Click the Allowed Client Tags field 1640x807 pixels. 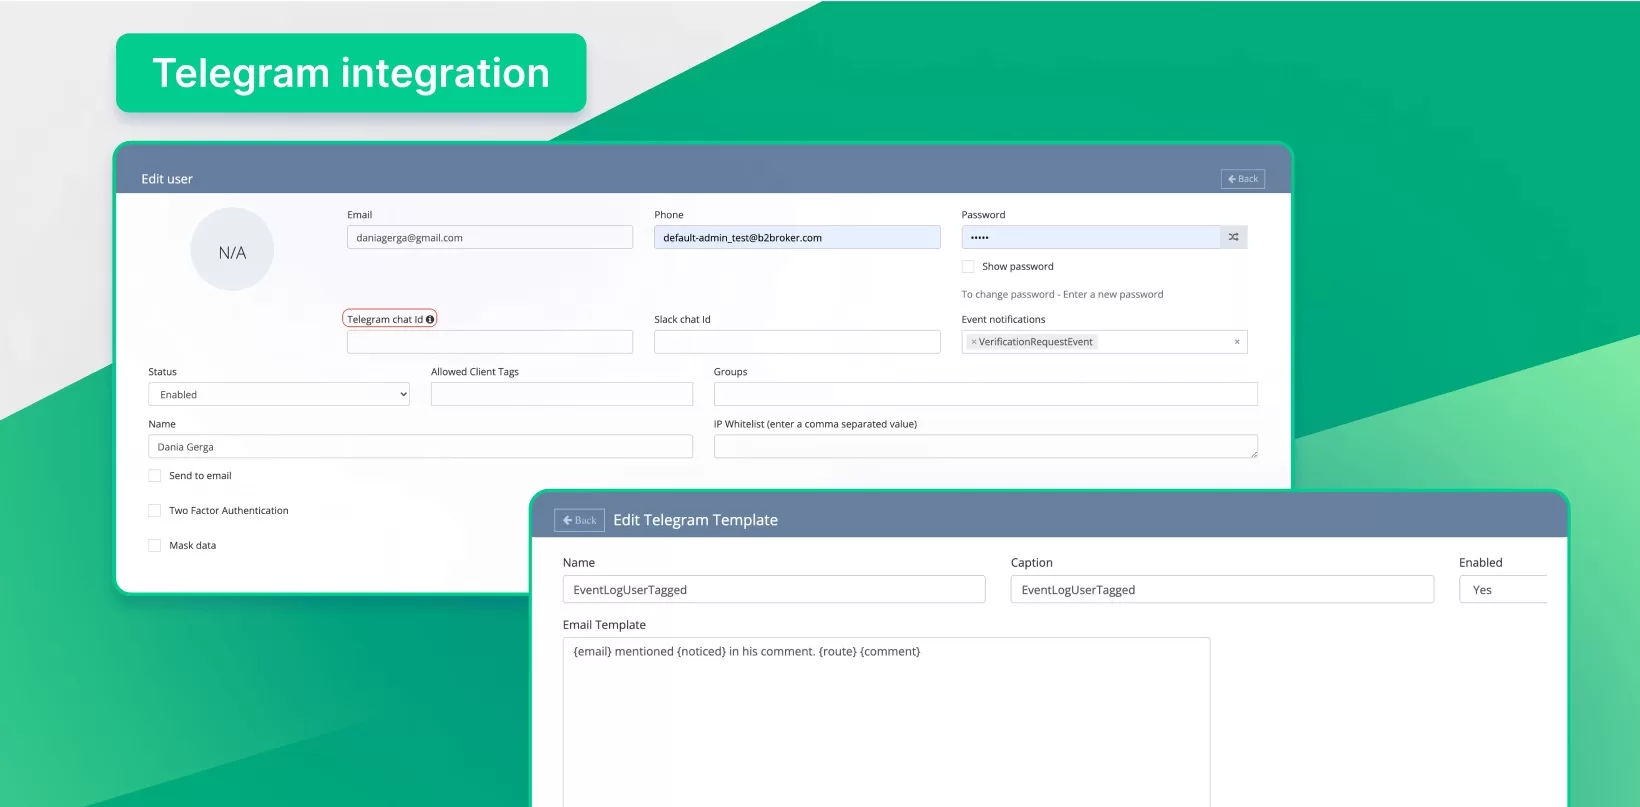pyautogui.click(x=562, y=394)
